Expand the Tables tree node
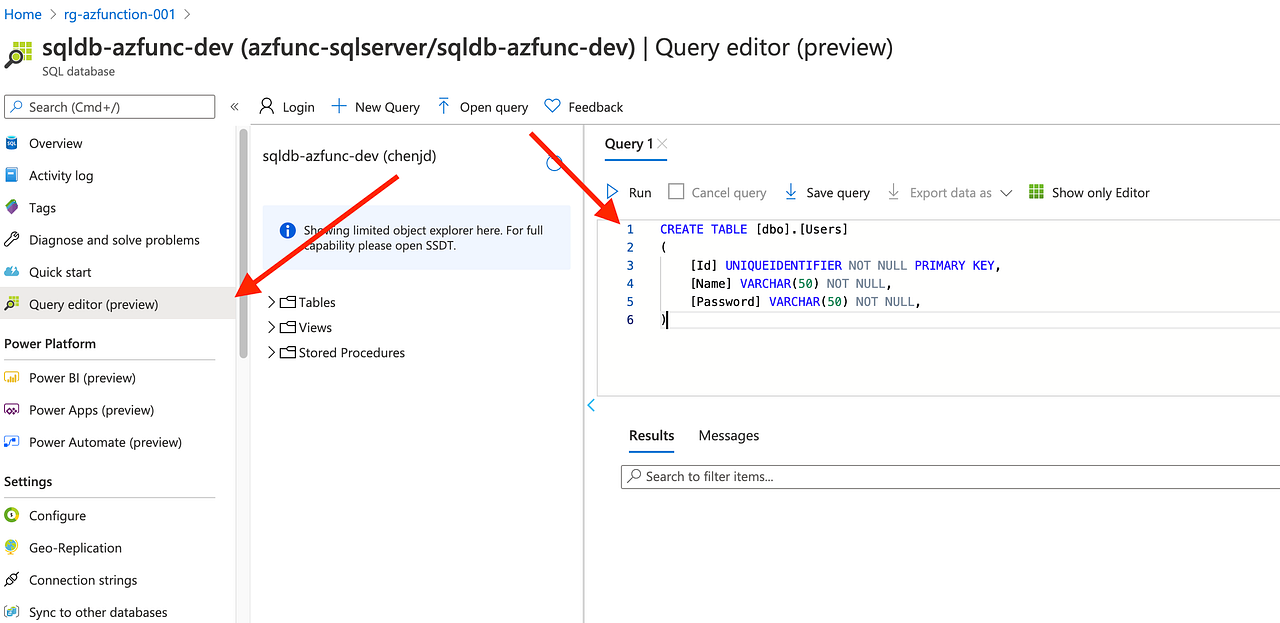 pos(270,301)
